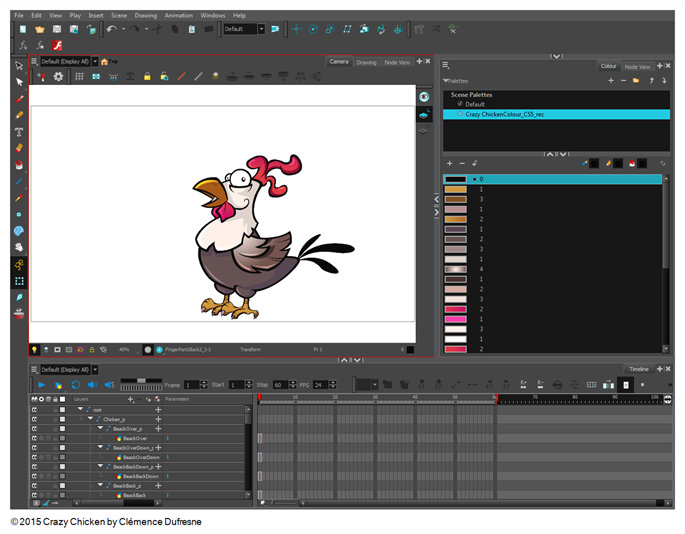Select the Eraser tool
Screen dimensions: 685x534
click(19, 148)
